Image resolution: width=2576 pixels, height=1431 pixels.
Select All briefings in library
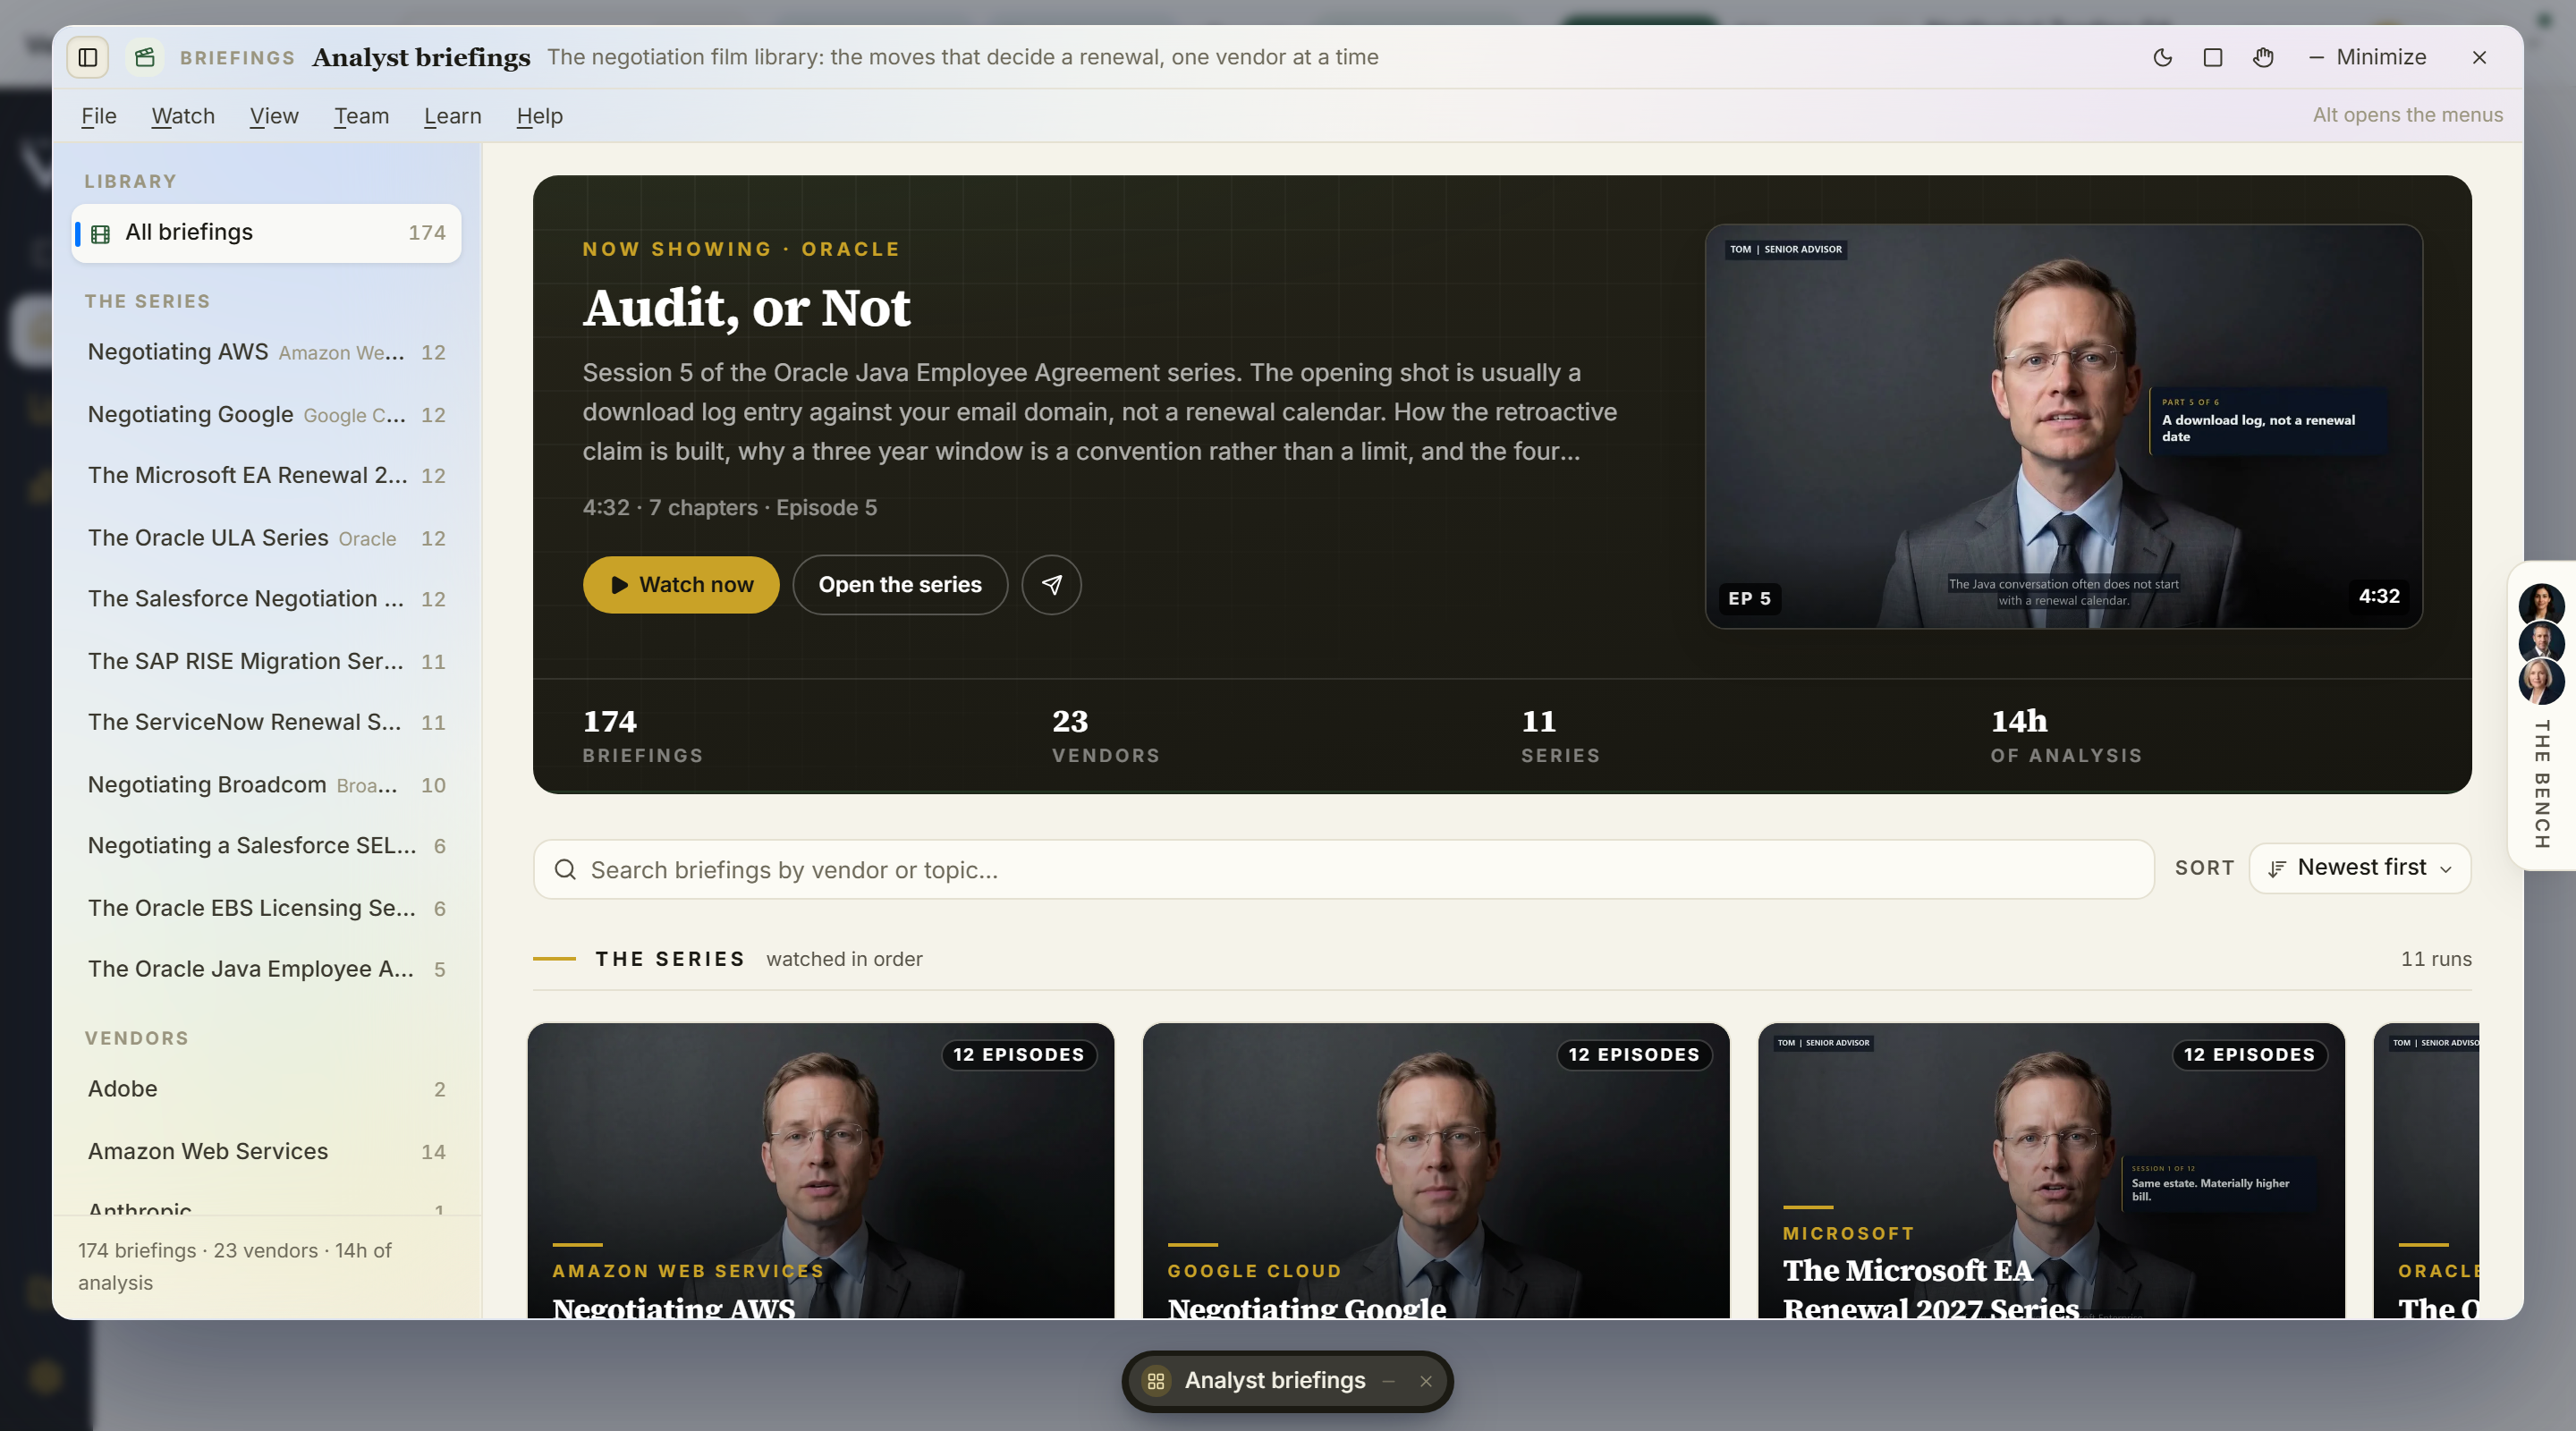(x=266, y=233)
